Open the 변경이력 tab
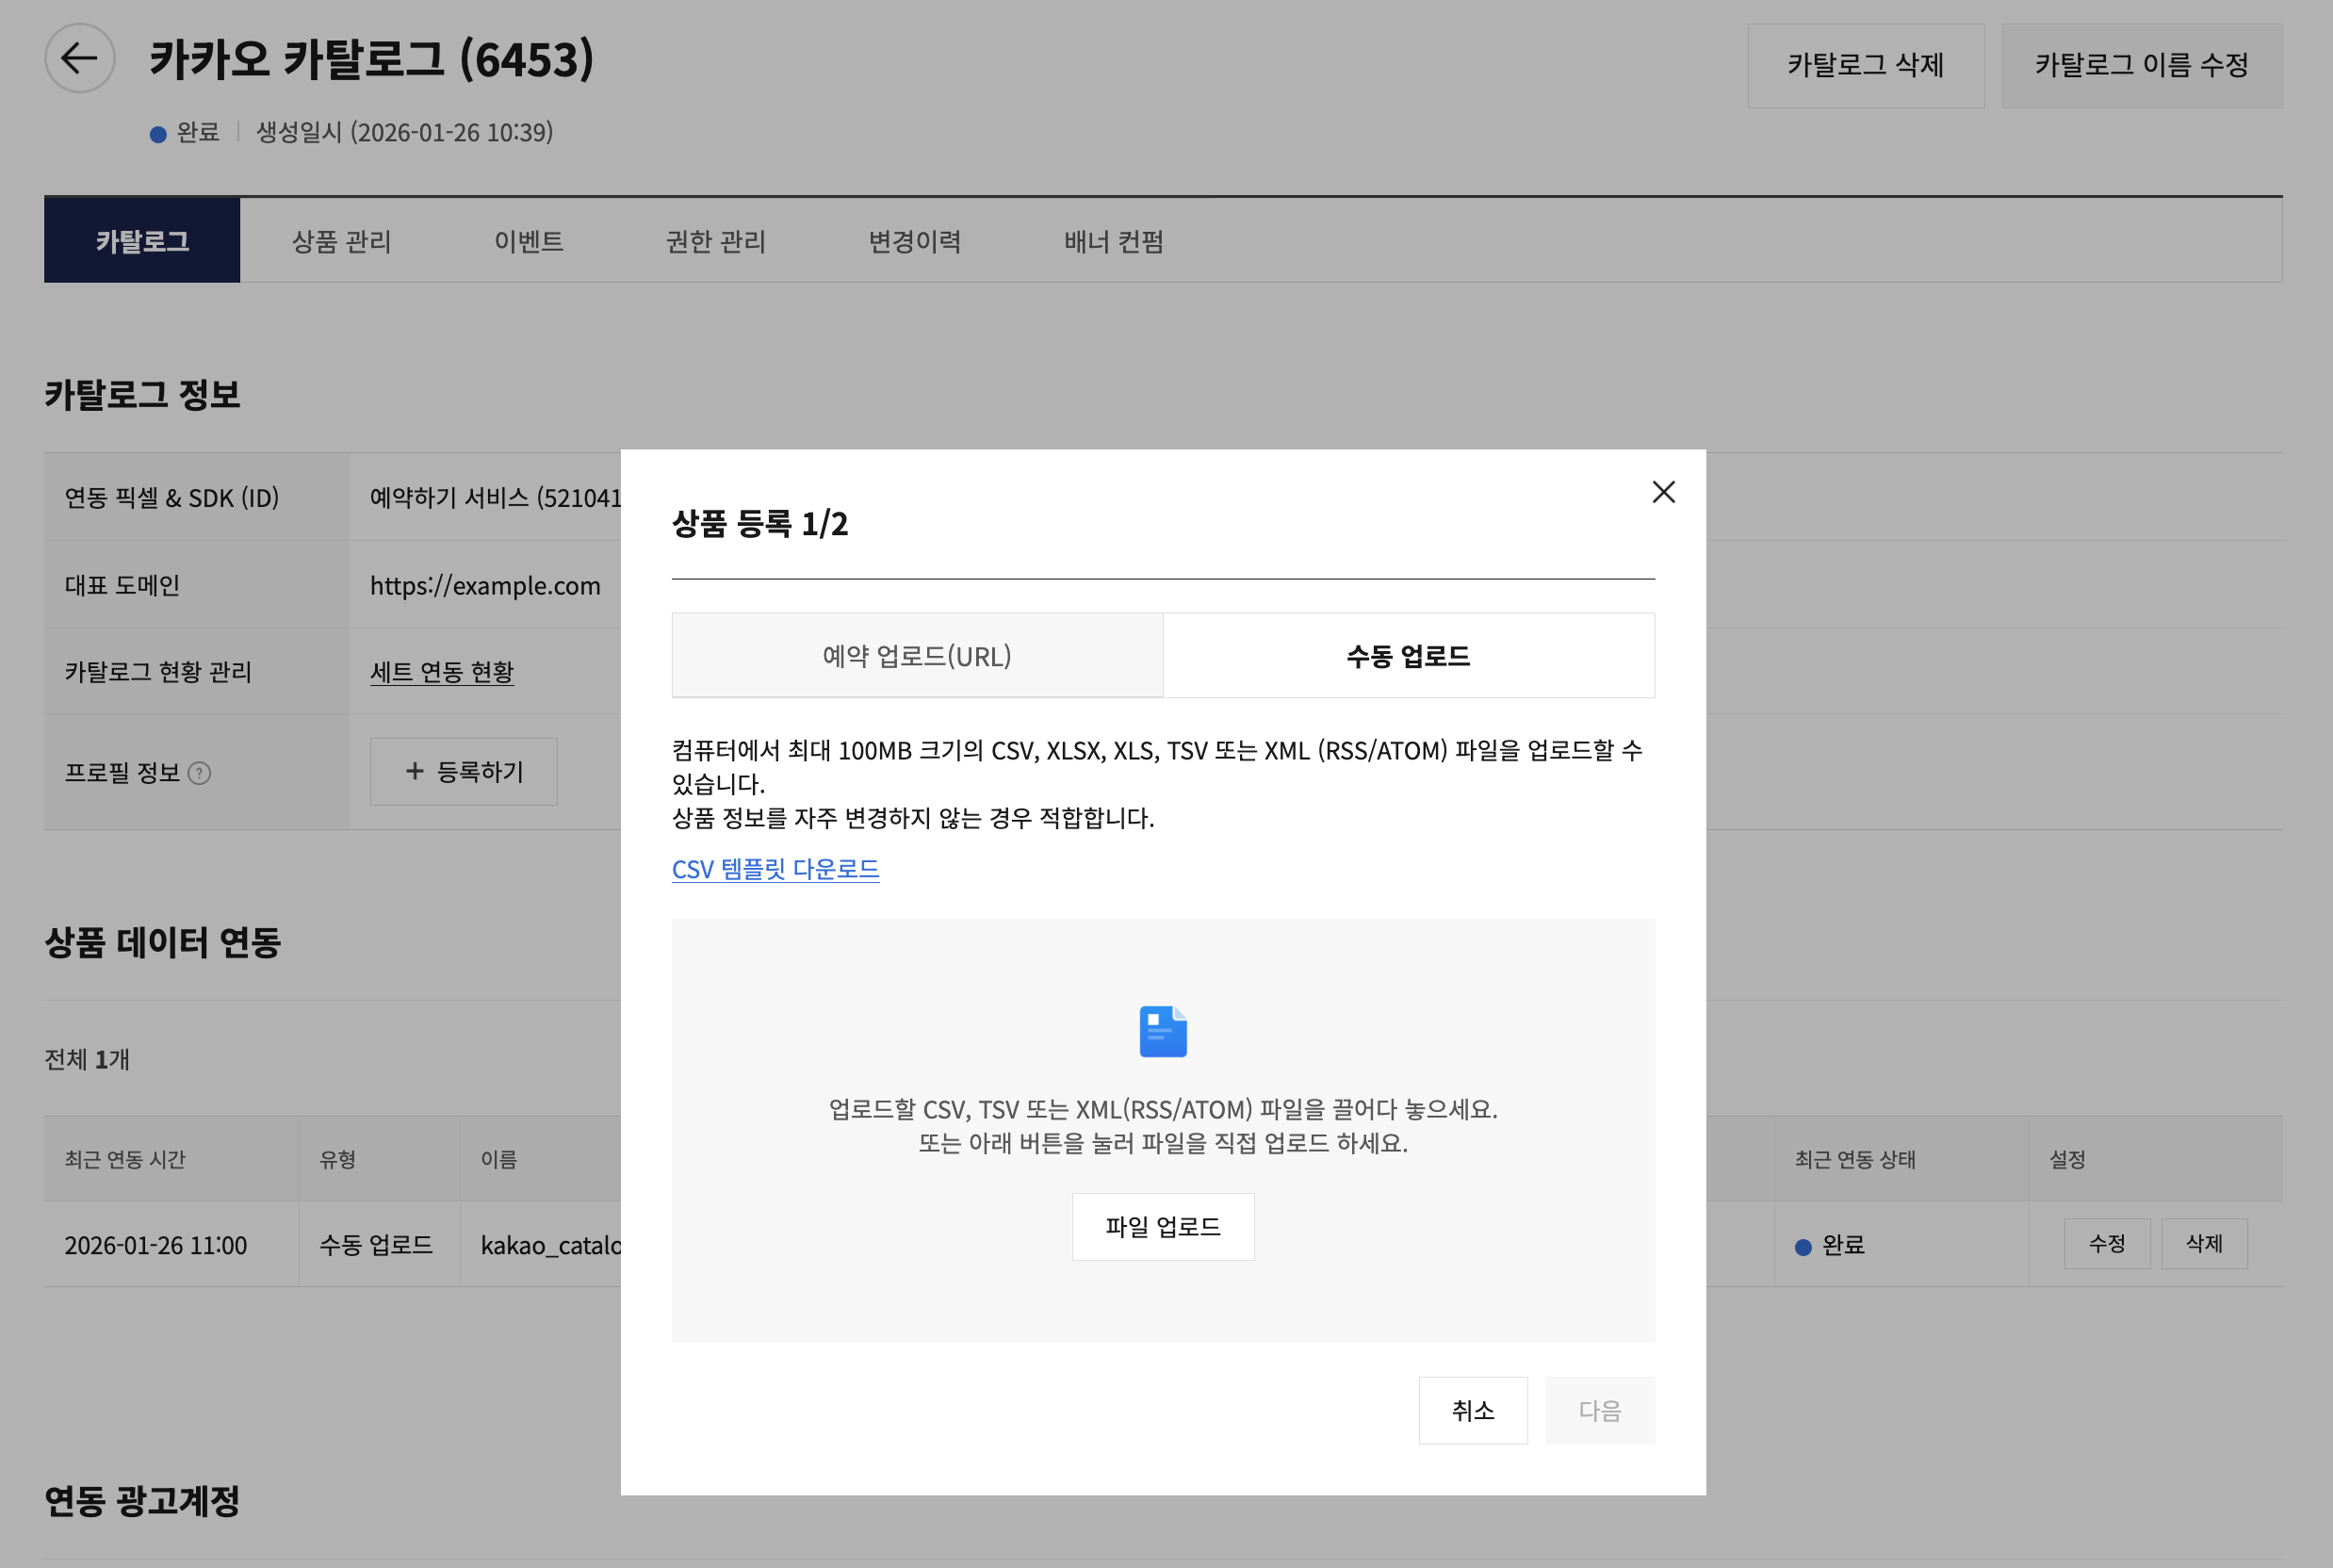The image size is (2333, 1568). click(x=914, y=241)
